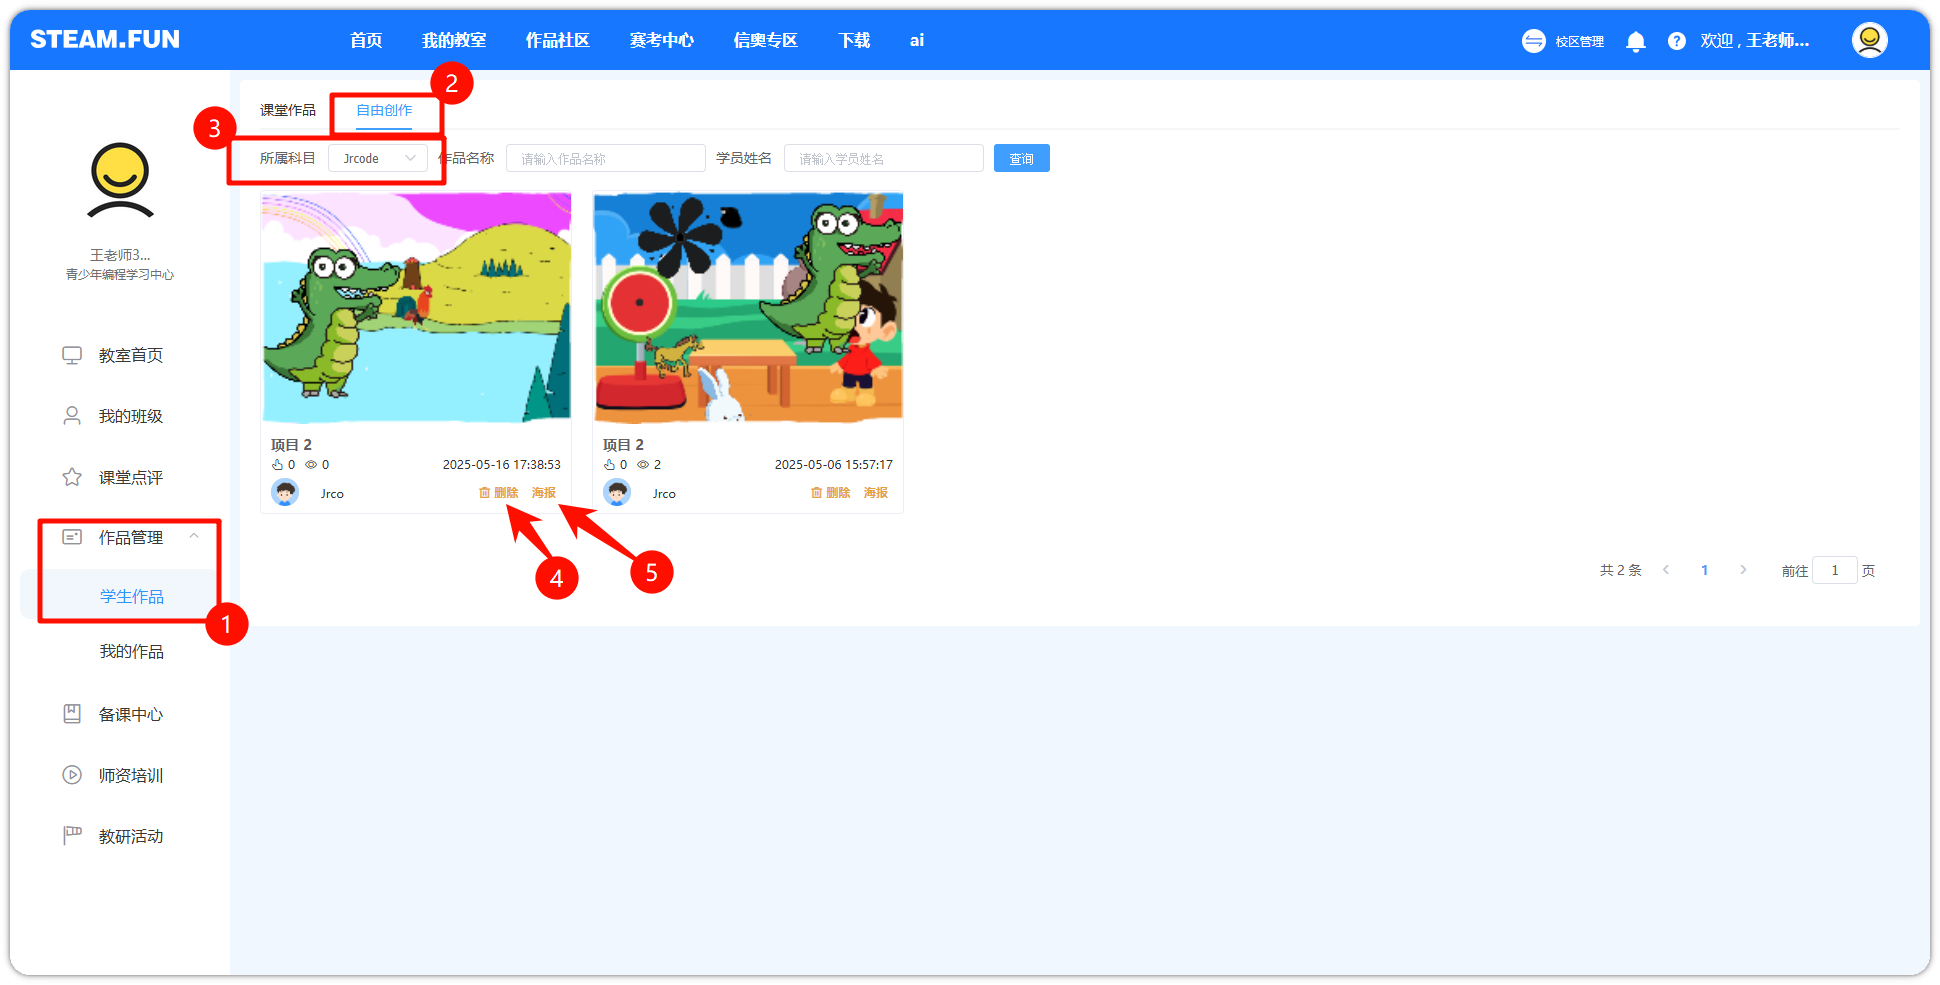Click like icon on 15:57:17 project
Image resolution: width=1940 pixels, height=985 pixels.
pos(609,465)
